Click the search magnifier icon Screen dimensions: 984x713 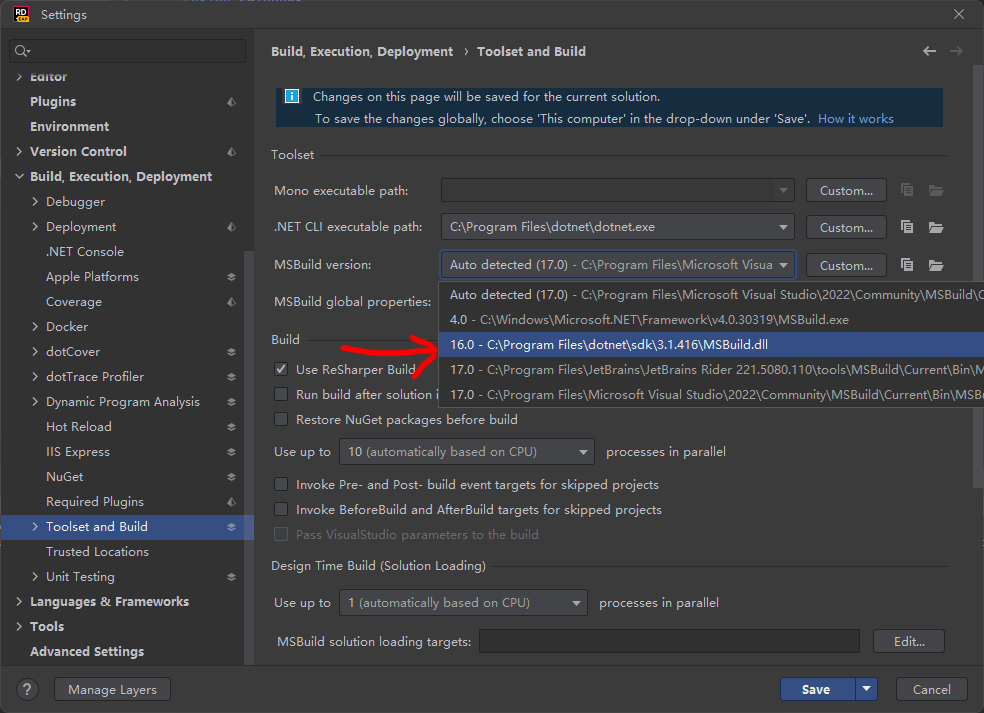[x=22, y=51]
